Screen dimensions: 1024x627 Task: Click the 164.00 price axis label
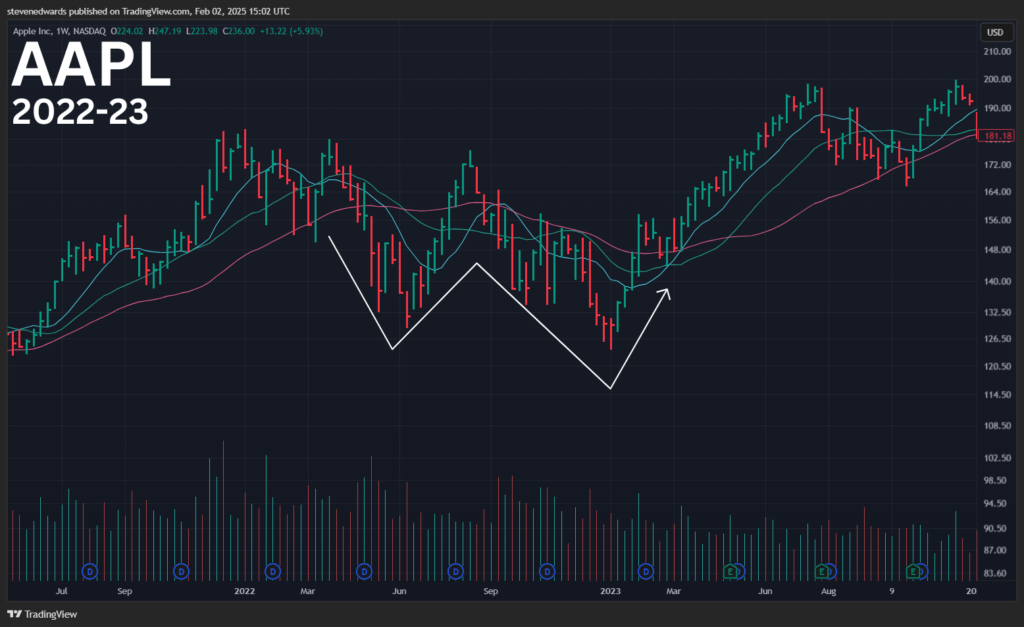[997, 192]
